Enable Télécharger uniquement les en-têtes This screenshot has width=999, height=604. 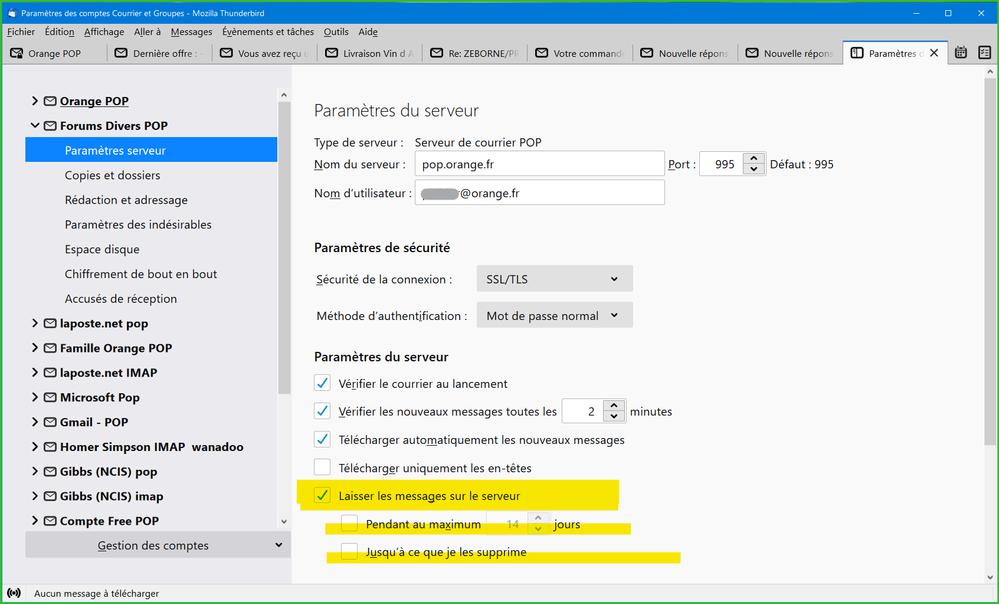[x=322, y=468]
